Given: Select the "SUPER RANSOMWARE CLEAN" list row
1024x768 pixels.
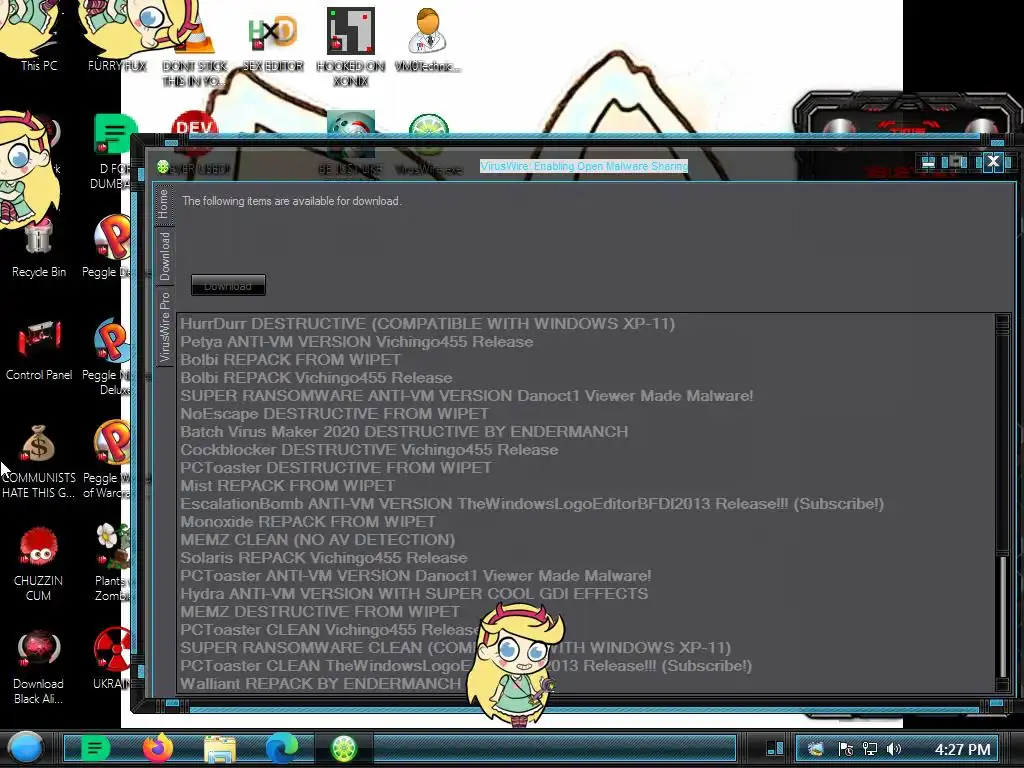Looking at the screenshot, I should point(586,648).
